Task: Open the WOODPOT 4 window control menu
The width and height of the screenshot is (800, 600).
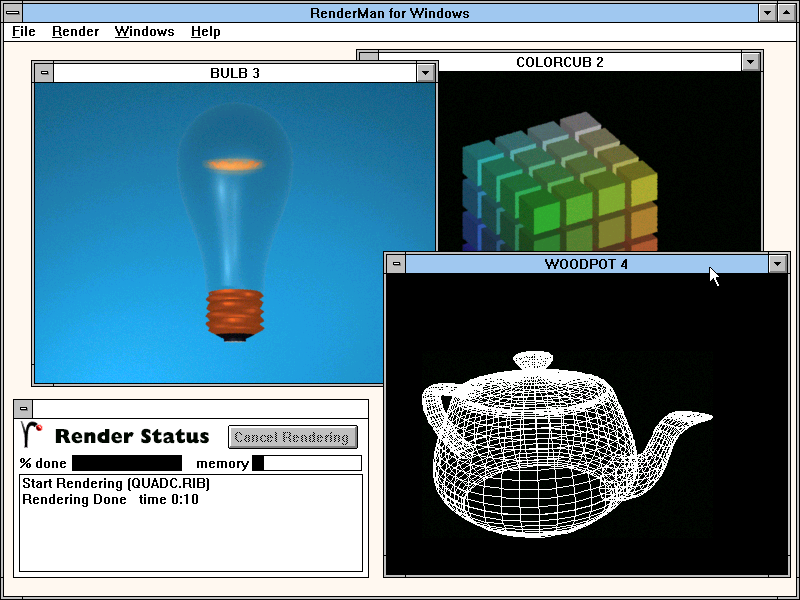Action: (x=396, y=264)
